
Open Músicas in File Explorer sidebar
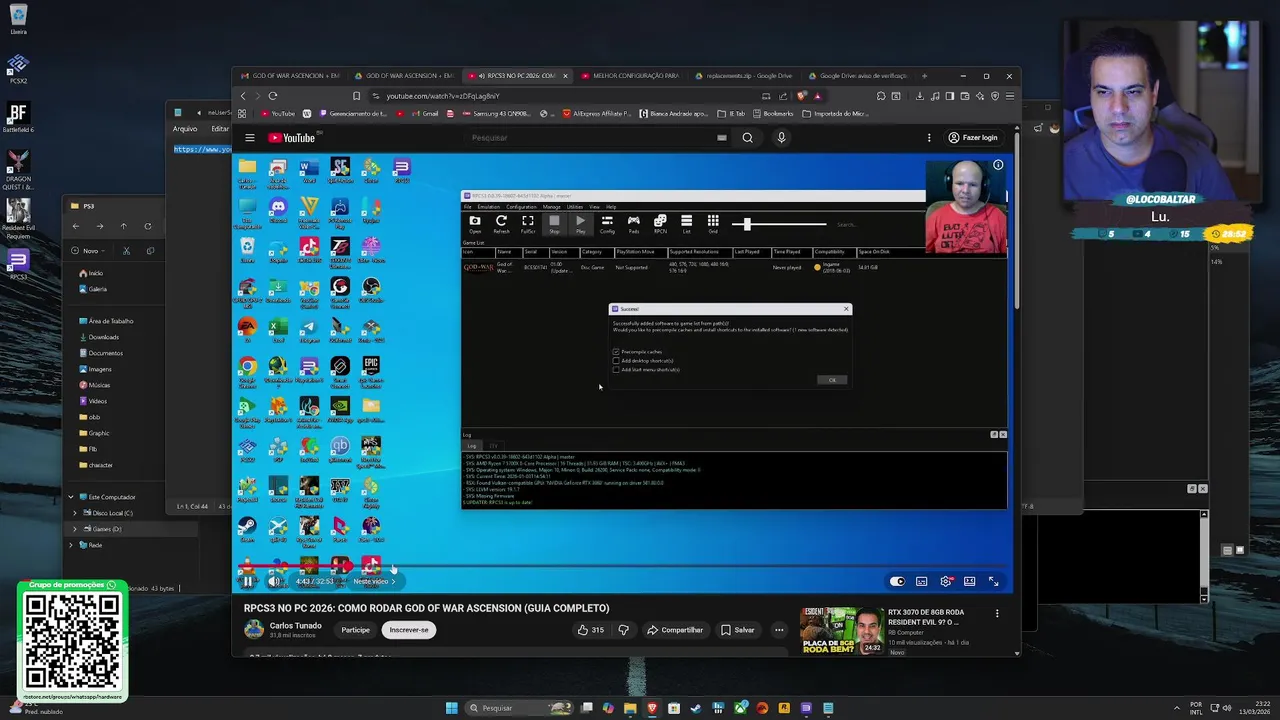click(94, 385)
